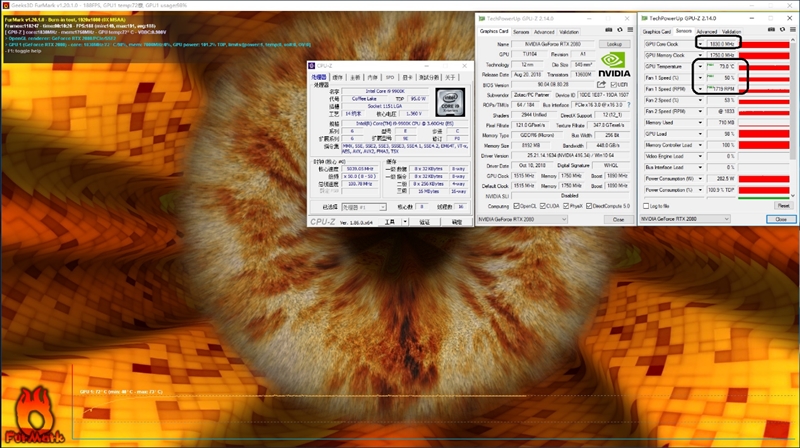Click the NVIDIA SLI Disabled field
This screenshot has height=448, width=800.
click(x=571, y=196)
